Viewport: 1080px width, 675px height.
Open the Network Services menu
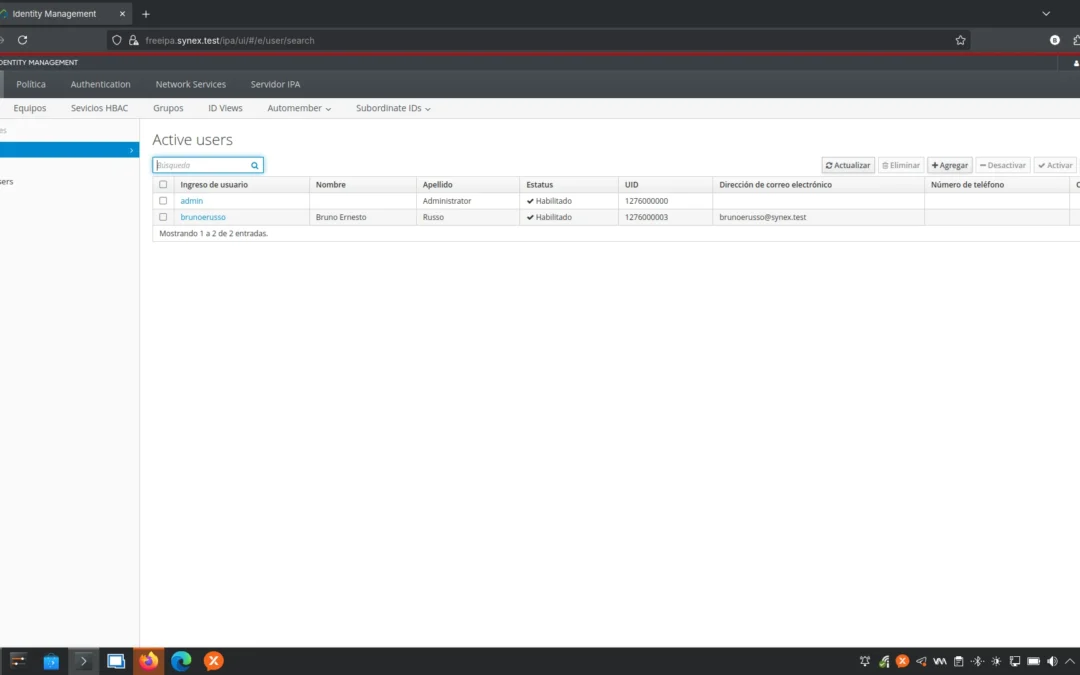coord(190,84)
